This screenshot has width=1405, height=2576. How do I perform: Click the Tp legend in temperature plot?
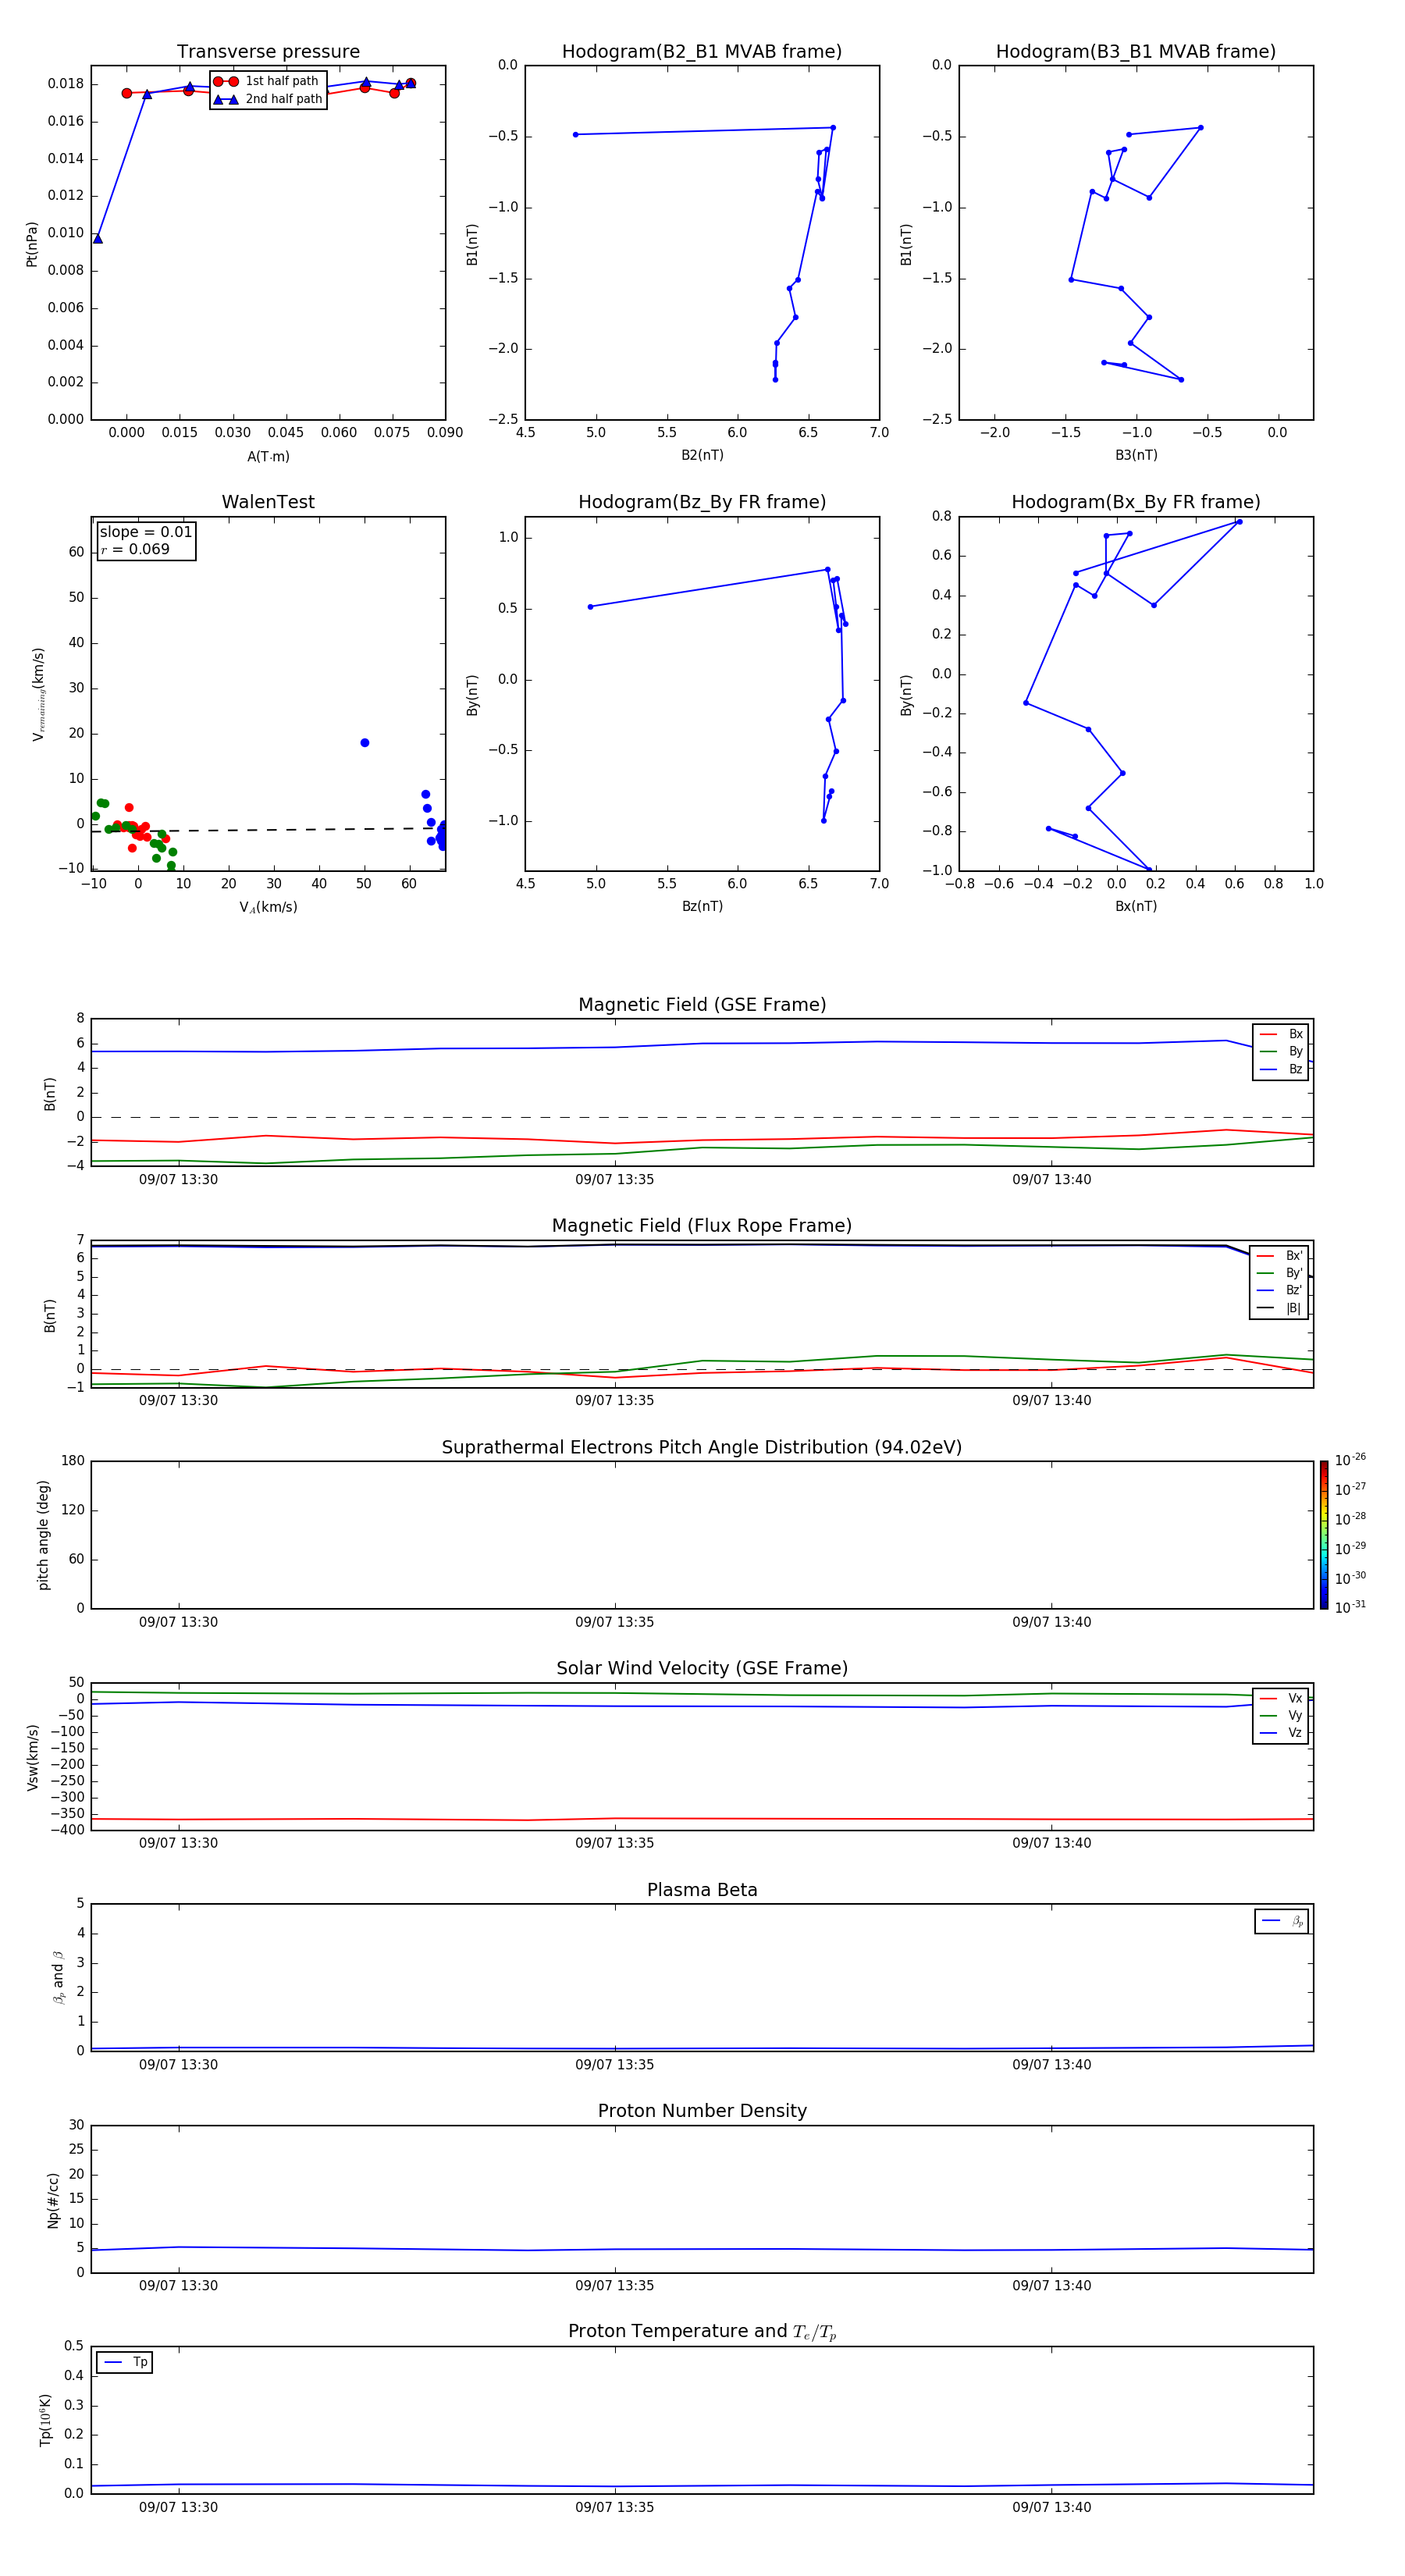pos(124,2362)
